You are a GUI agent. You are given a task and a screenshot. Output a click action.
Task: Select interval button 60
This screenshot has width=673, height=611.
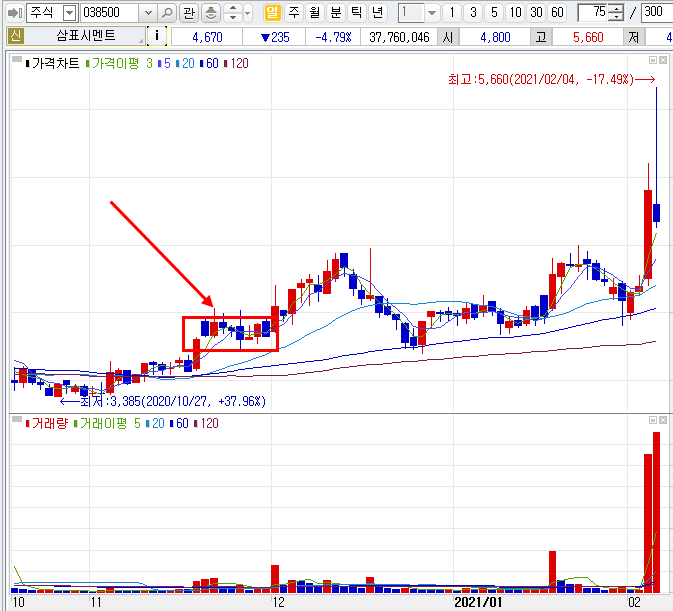coord(558,13)
